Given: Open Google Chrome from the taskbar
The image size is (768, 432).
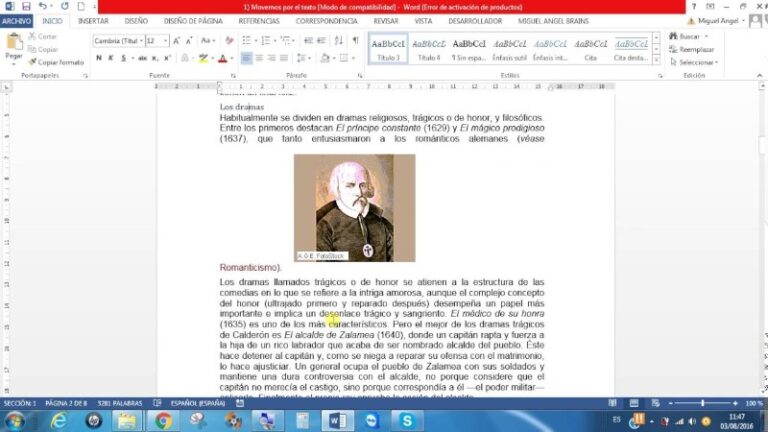Looking at the screenshot, I should pyautogui.click(x=163, y=421).
